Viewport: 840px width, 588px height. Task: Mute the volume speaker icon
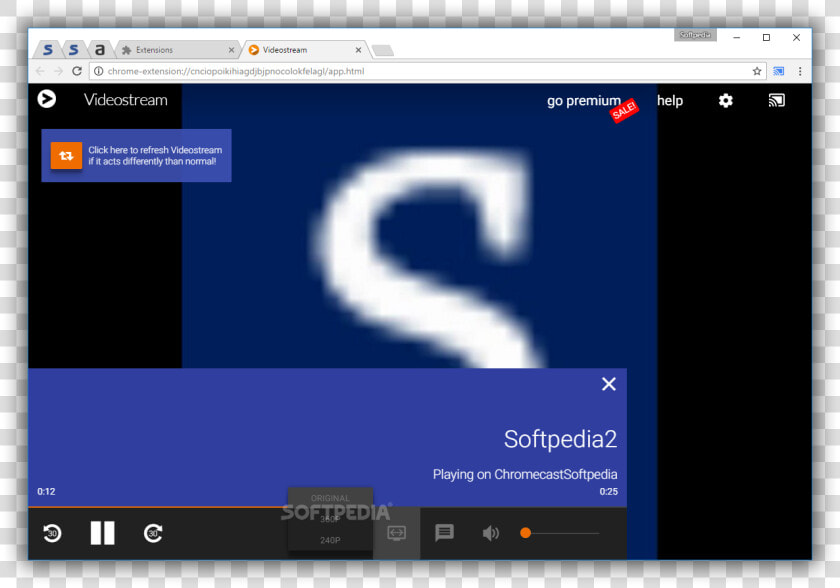(490, 533)
